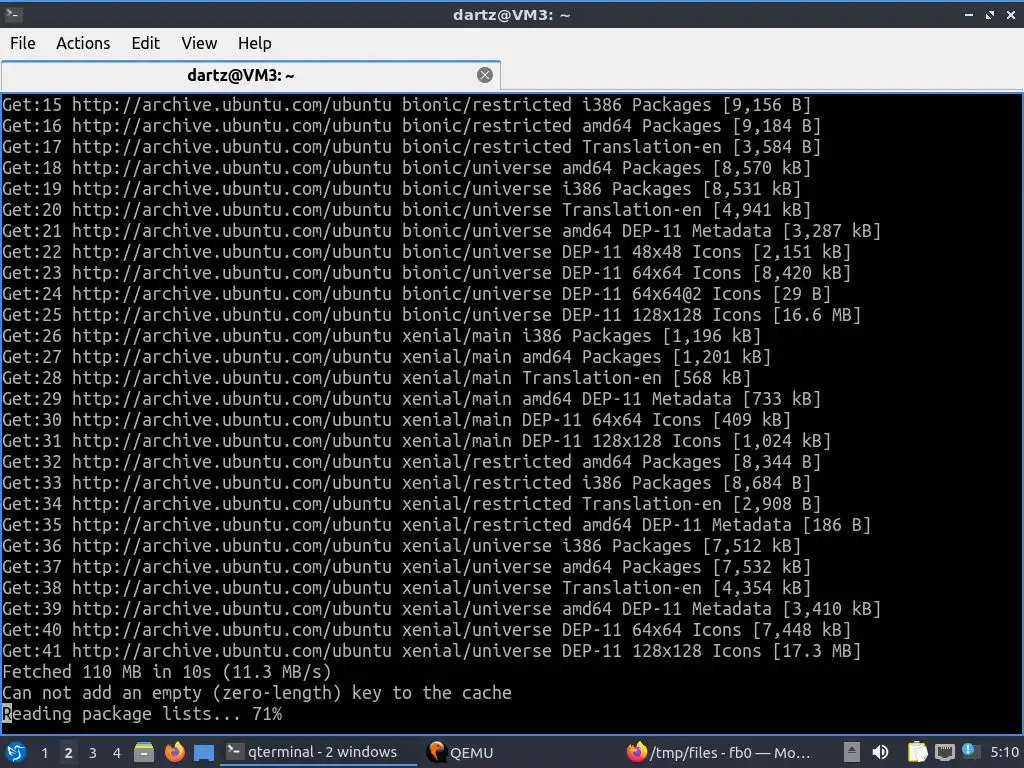The height and width of the screenshot is (768, 1024).
Task: Click the 'Fetched 110 MB in 10s' line
Action: 167,672
